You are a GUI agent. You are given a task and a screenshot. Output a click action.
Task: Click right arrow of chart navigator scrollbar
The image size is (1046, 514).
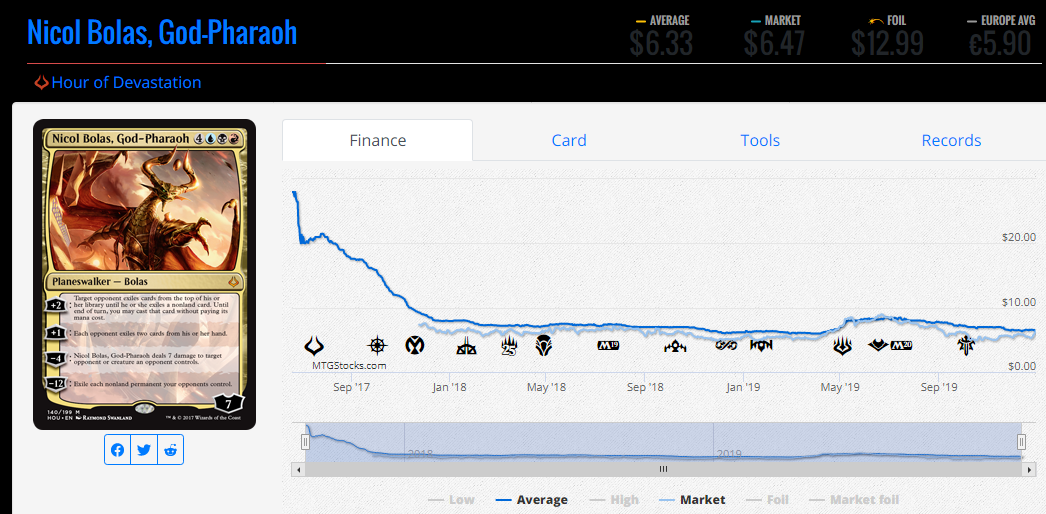[1031, 469]
